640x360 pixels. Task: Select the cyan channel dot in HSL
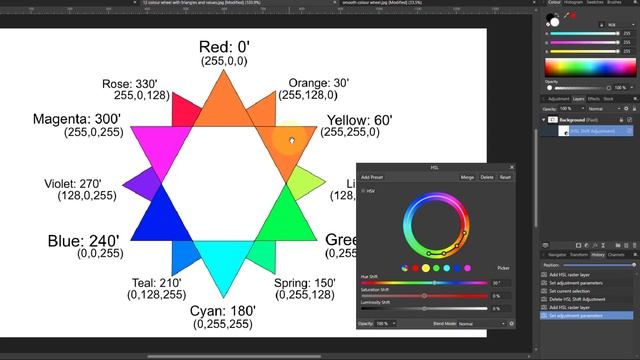(x=447, y=268)
